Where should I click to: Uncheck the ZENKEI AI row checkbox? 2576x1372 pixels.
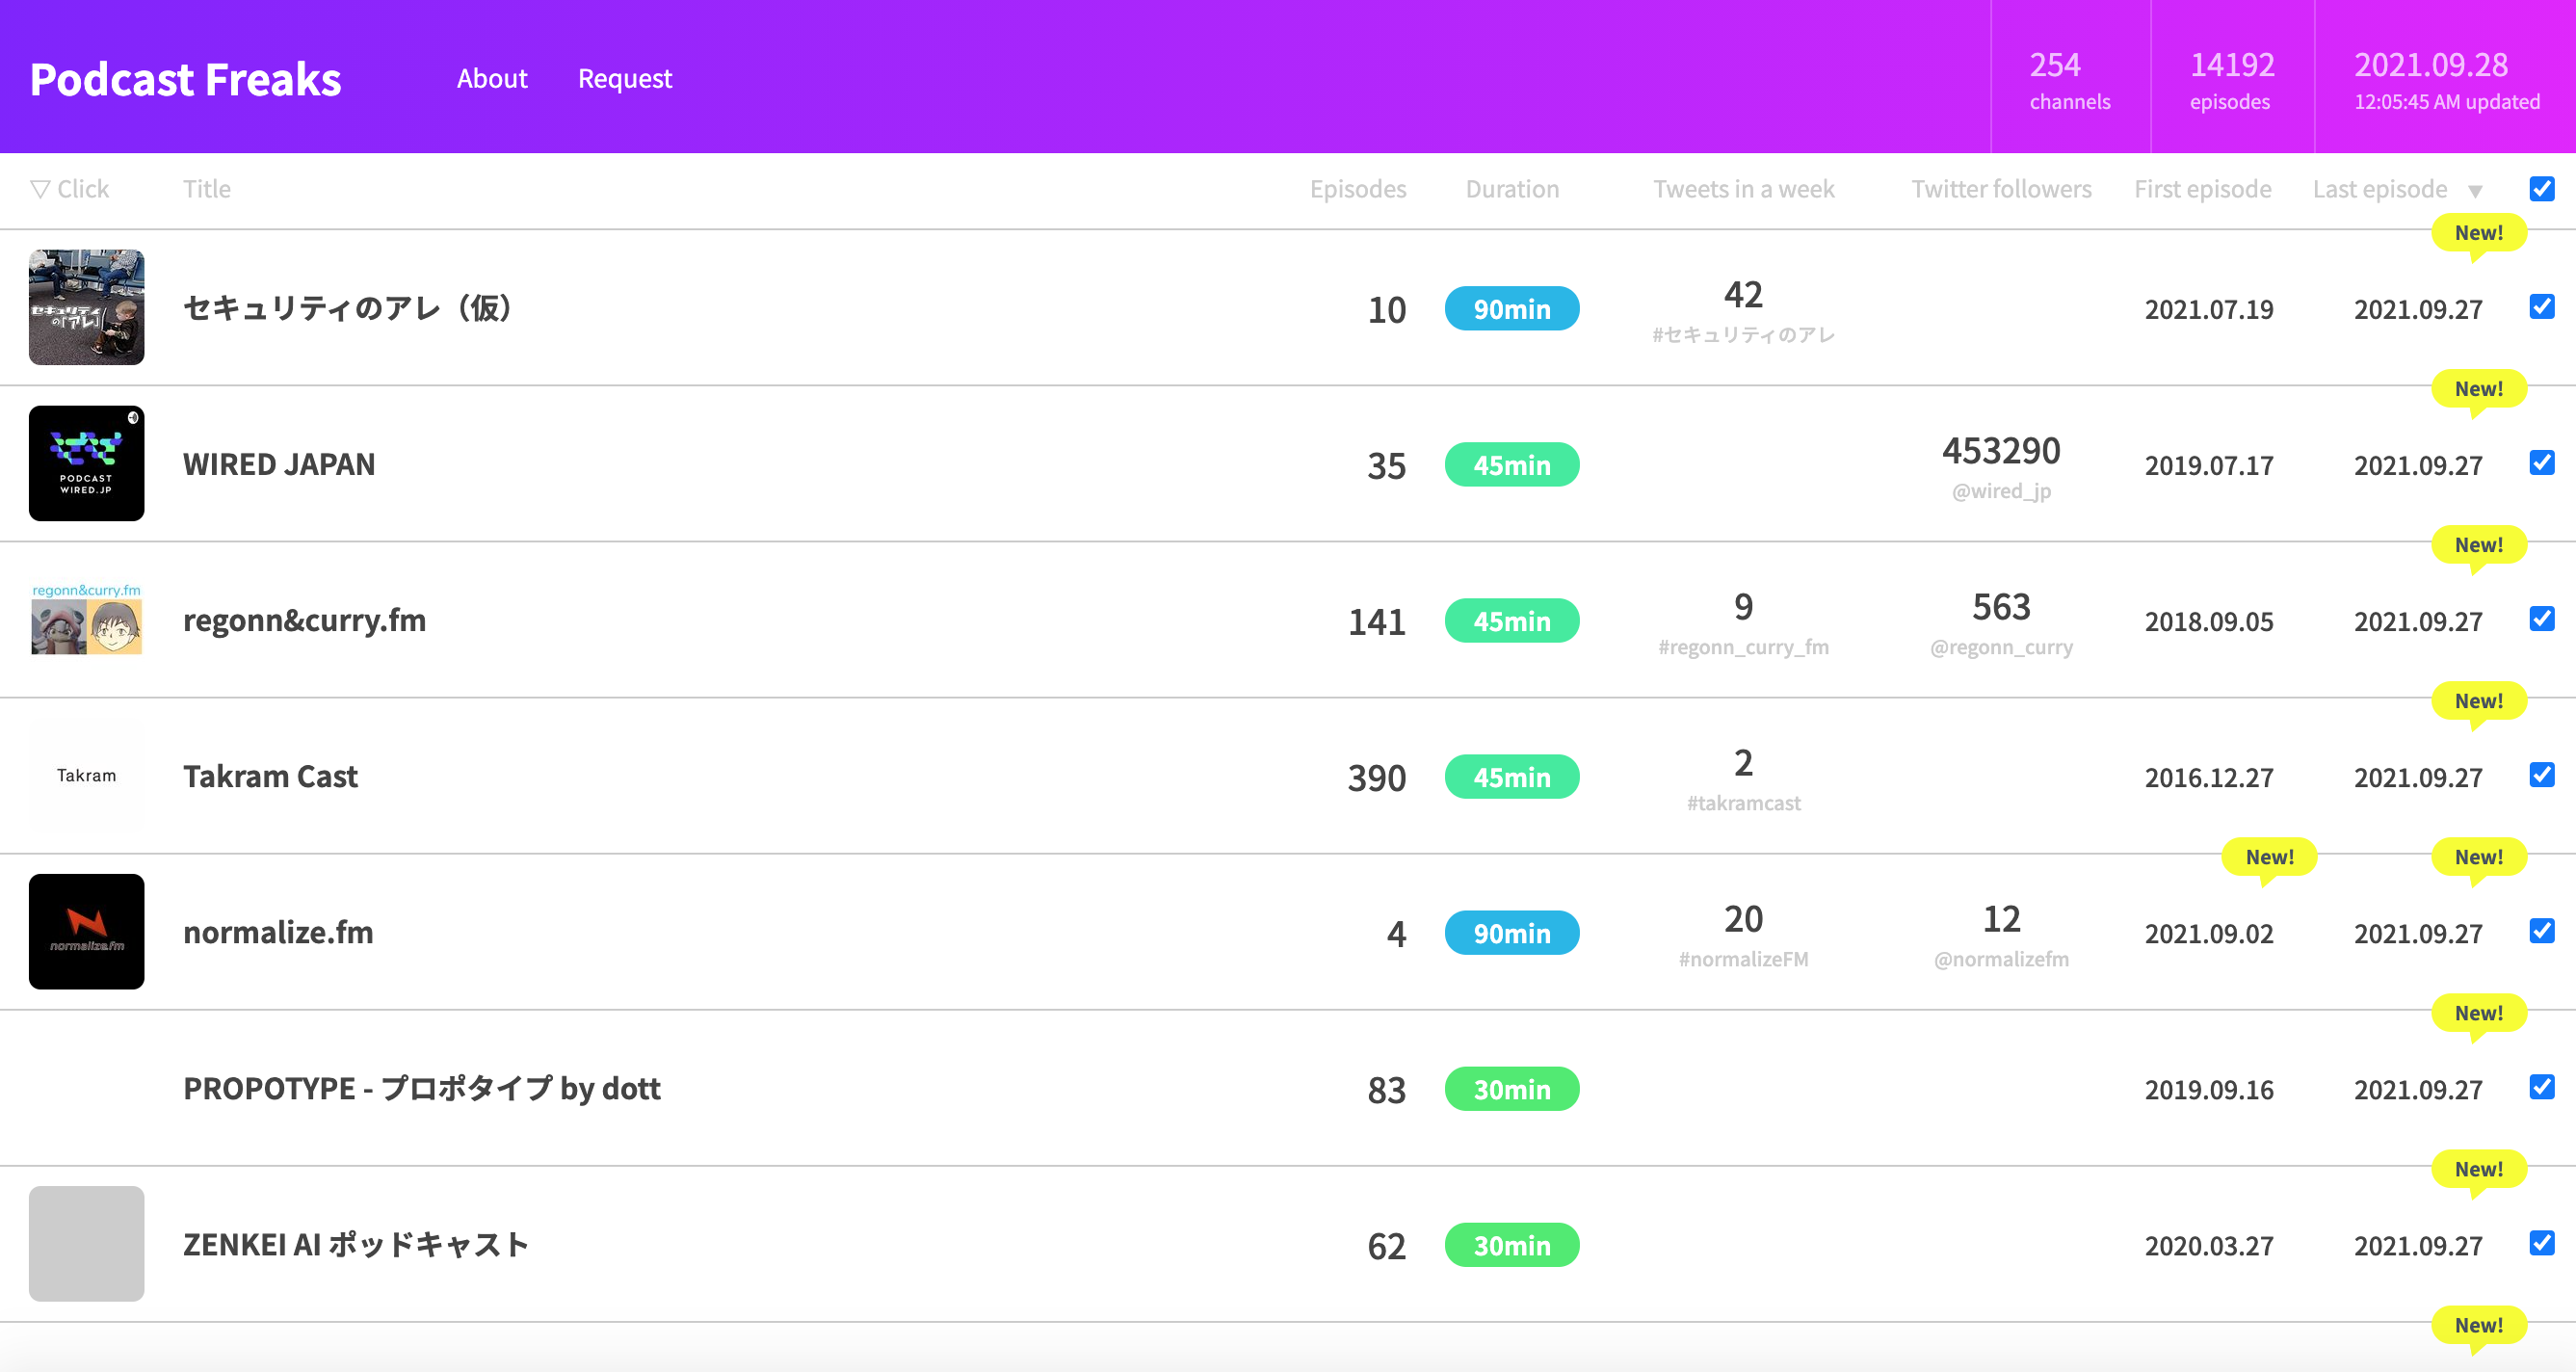point(2542,1242)
